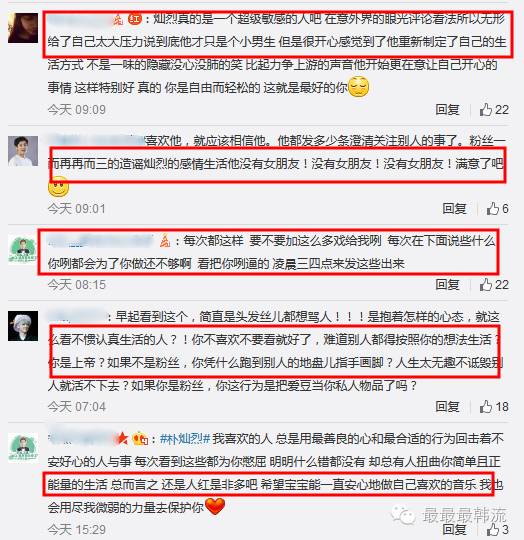The width and height of the screenshot is (524, 540).
Task: Open the #朴灿烈# hashtag topic
Action: [x=185, y=439]
